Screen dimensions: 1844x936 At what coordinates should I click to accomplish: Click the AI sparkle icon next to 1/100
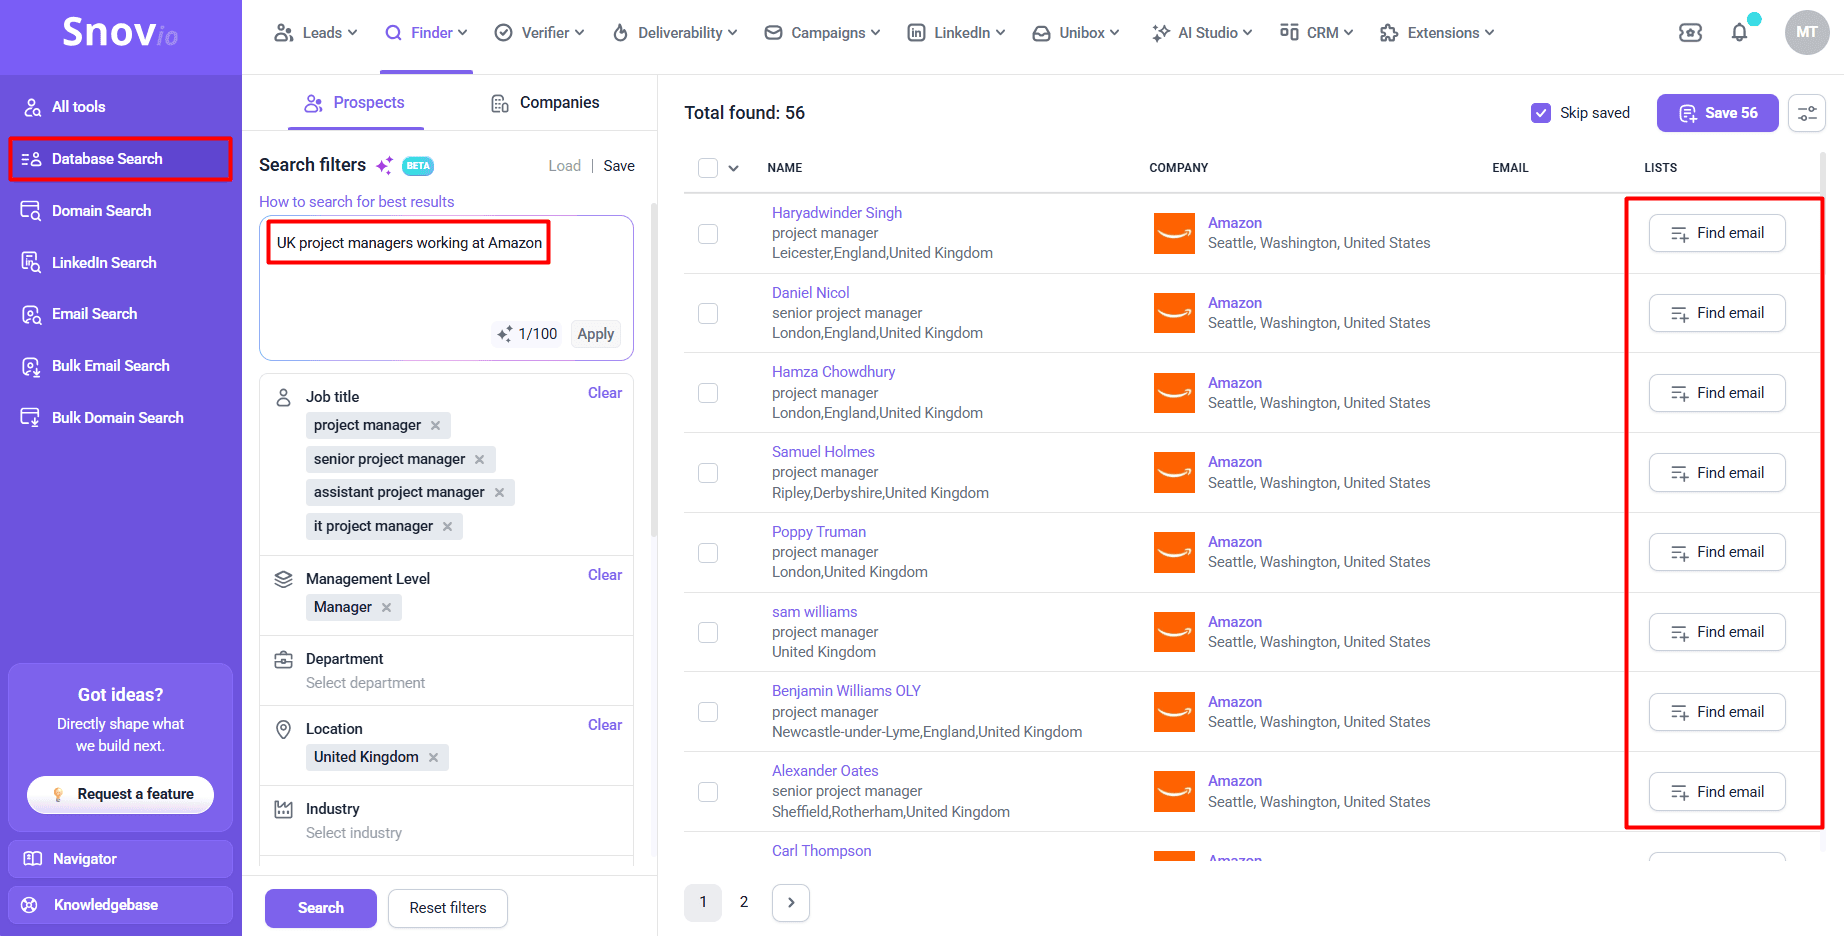pos(505,334)
